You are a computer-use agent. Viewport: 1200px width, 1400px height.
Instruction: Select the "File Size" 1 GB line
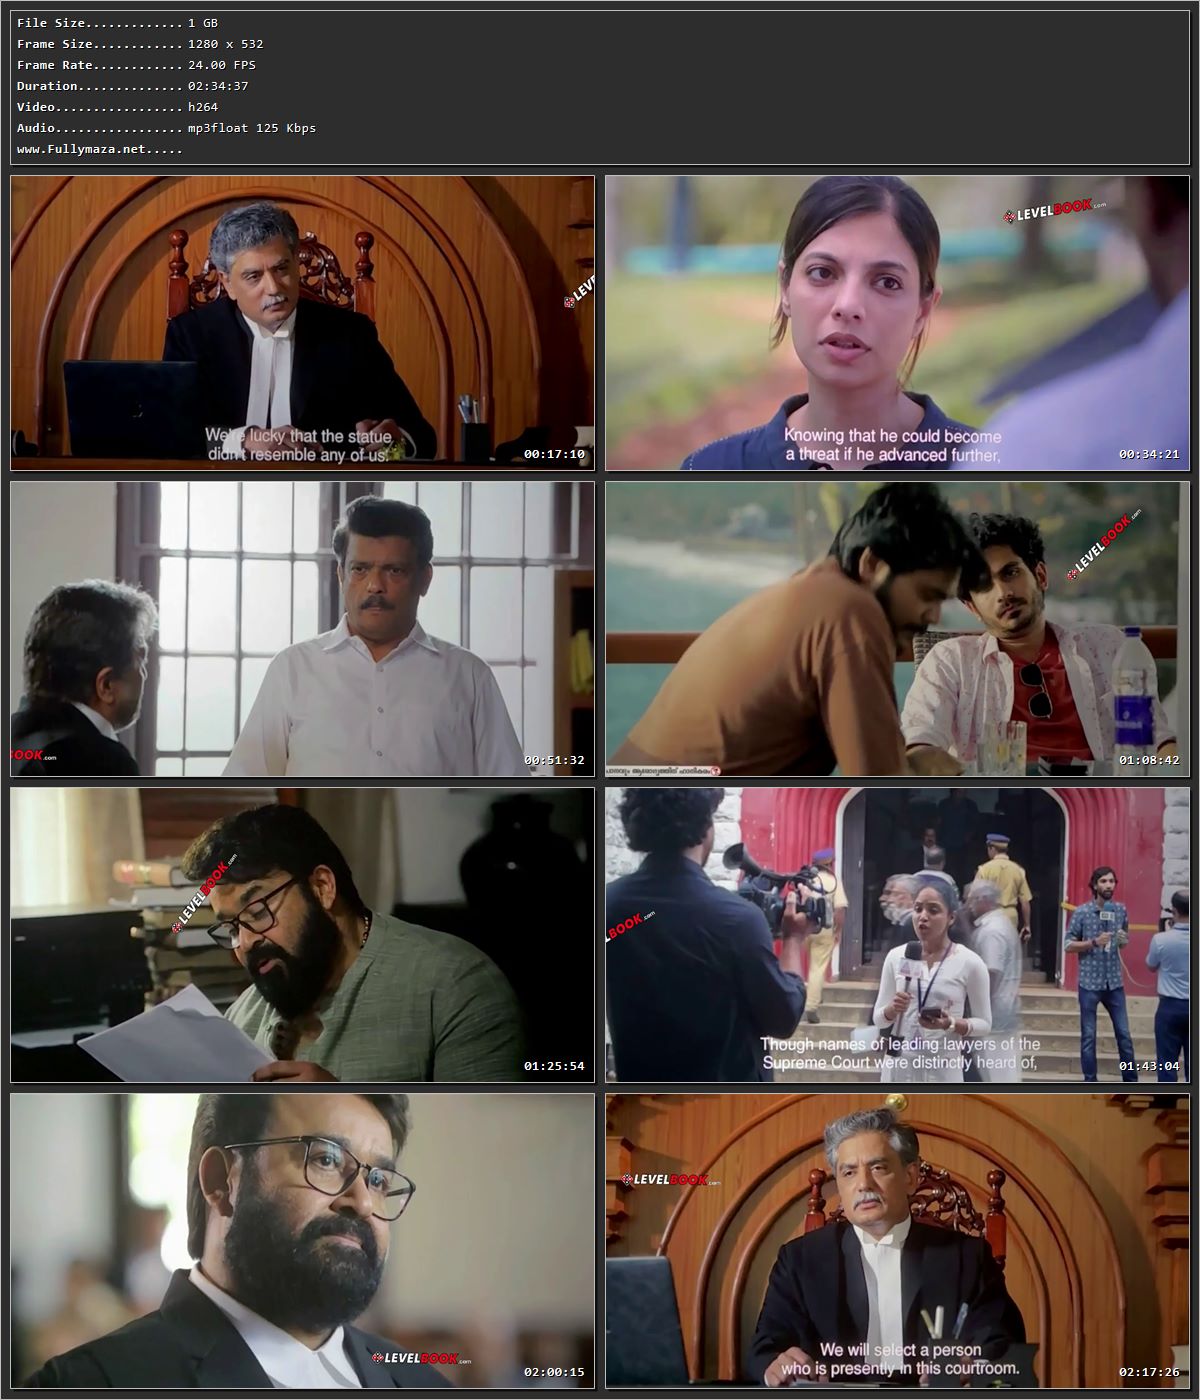117,23
